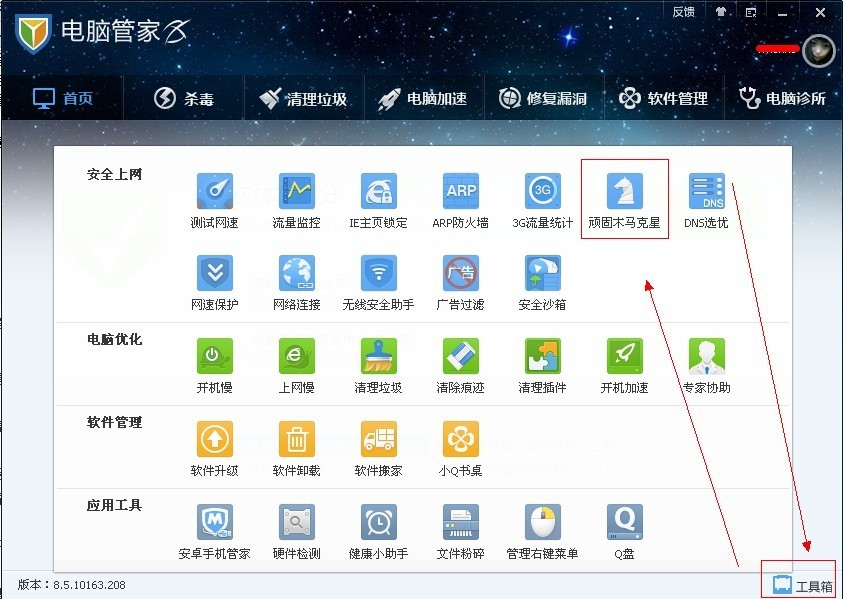This screenshot has width=843, height=599.
Task: Click the 工具箱 toolbox button
Action: (x=803, y=585)
